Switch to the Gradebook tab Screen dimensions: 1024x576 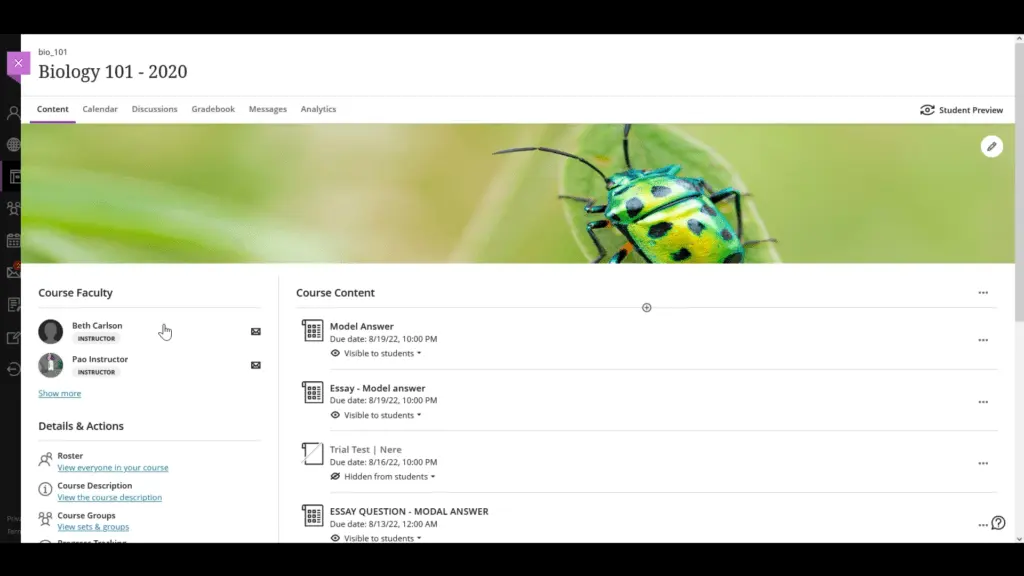tap(213, 109)
